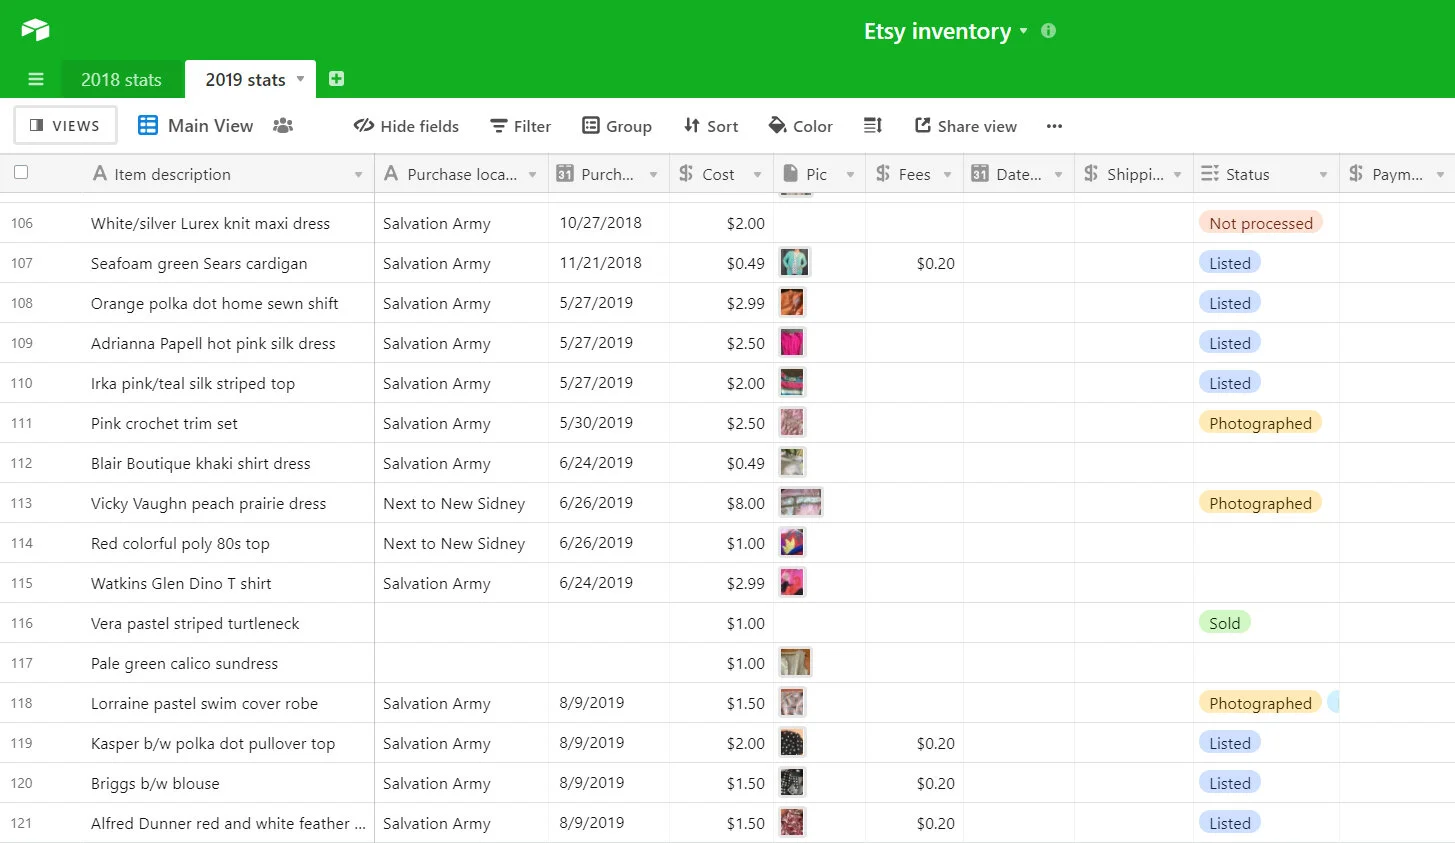The height and width of the screenshot is (843, 1455).
Task: Open Cost column dropdown arrow
Action: (x=757, y=175)
